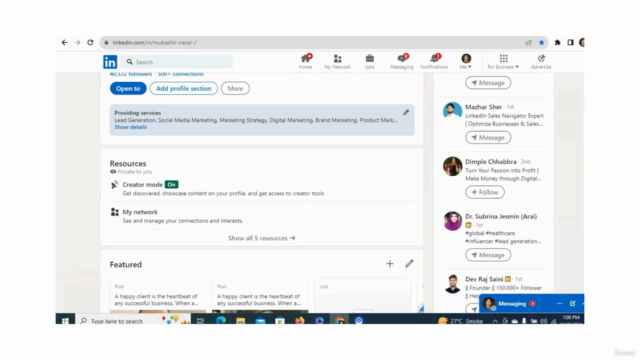Open the Jobs briefcase icon
Screen dimensions: 640x360
click(x=369, y=62)
